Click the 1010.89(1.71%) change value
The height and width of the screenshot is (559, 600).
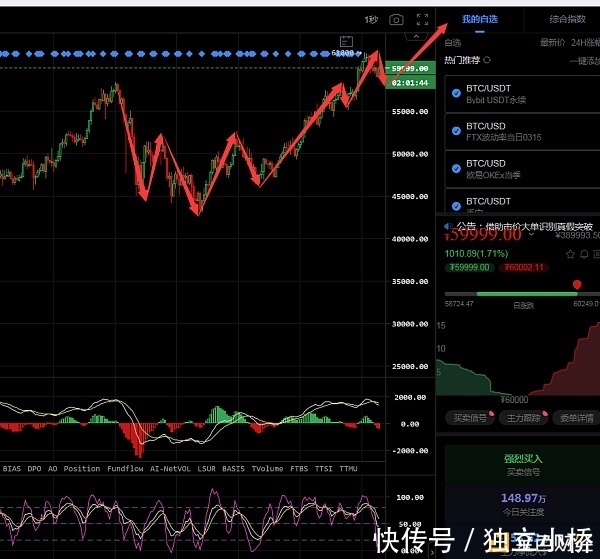[x=476, y=254]
